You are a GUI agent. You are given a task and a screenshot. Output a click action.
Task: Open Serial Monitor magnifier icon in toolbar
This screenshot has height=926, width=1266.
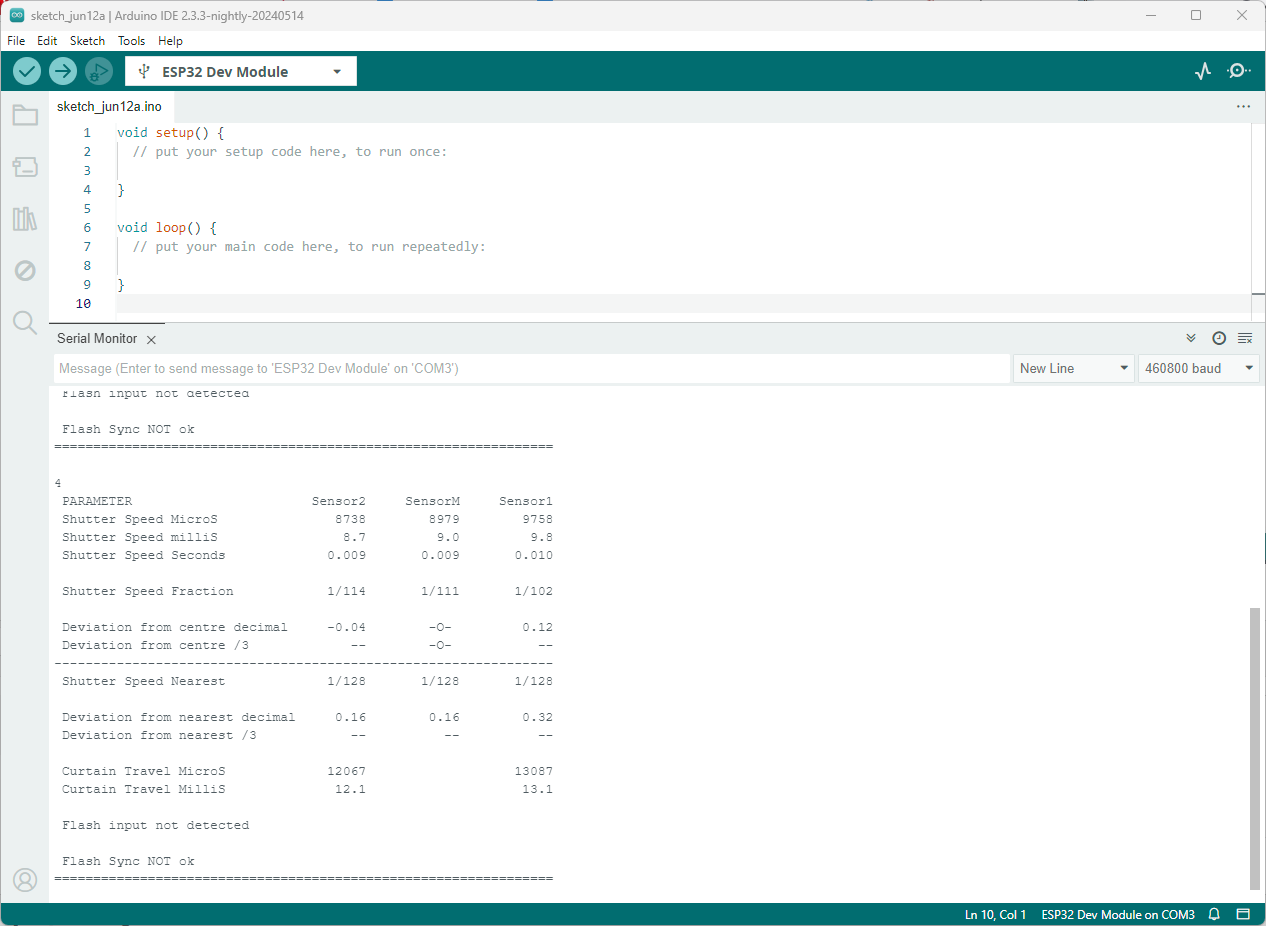point(1239,71)
